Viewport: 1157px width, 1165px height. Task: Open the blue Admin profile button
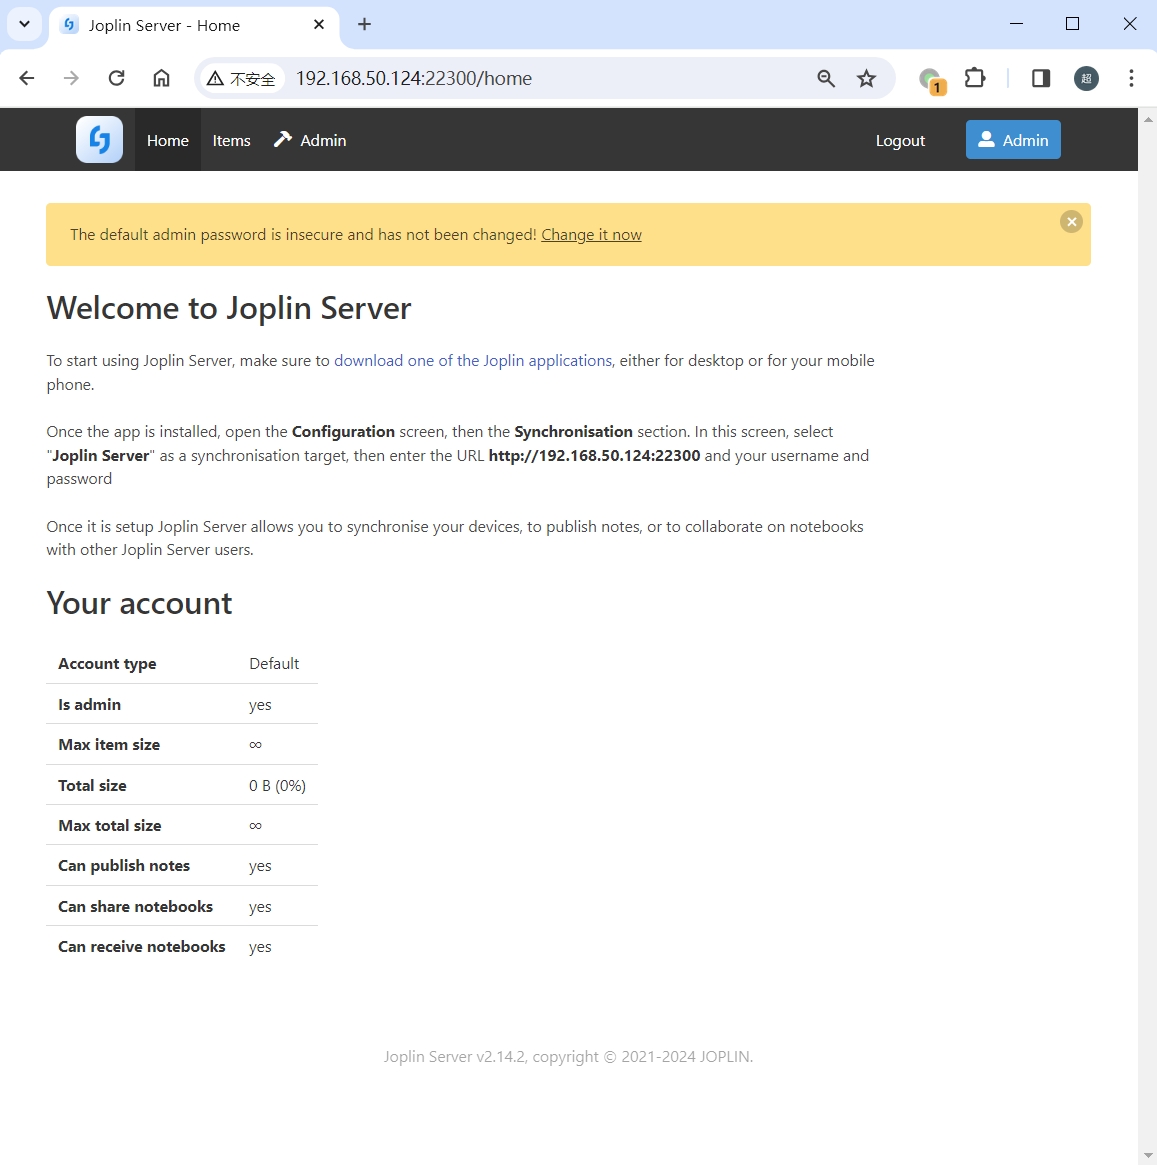tap(1012, 140)
